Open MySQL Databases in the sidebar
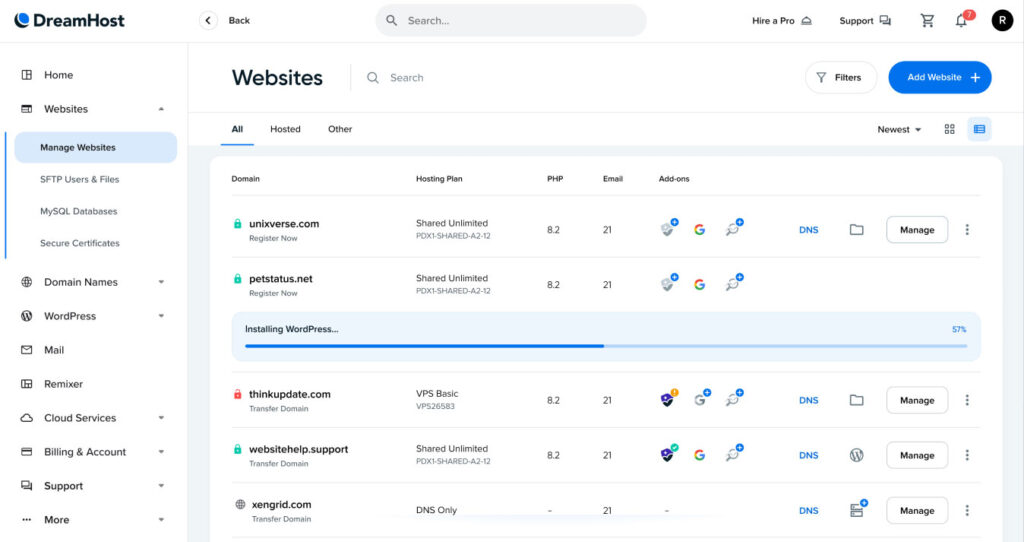The width and height of the screenshot is (1024, 542). (x=78, y=212)
